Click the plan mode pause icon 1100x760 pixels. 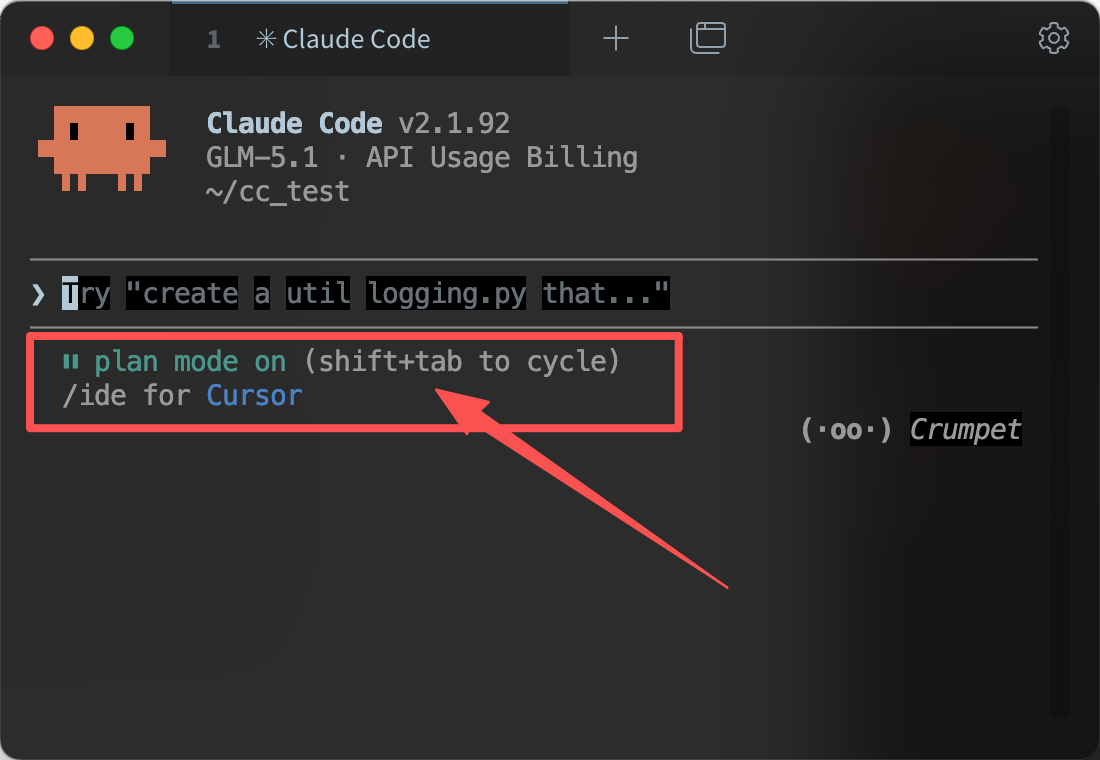pos(71,361)
